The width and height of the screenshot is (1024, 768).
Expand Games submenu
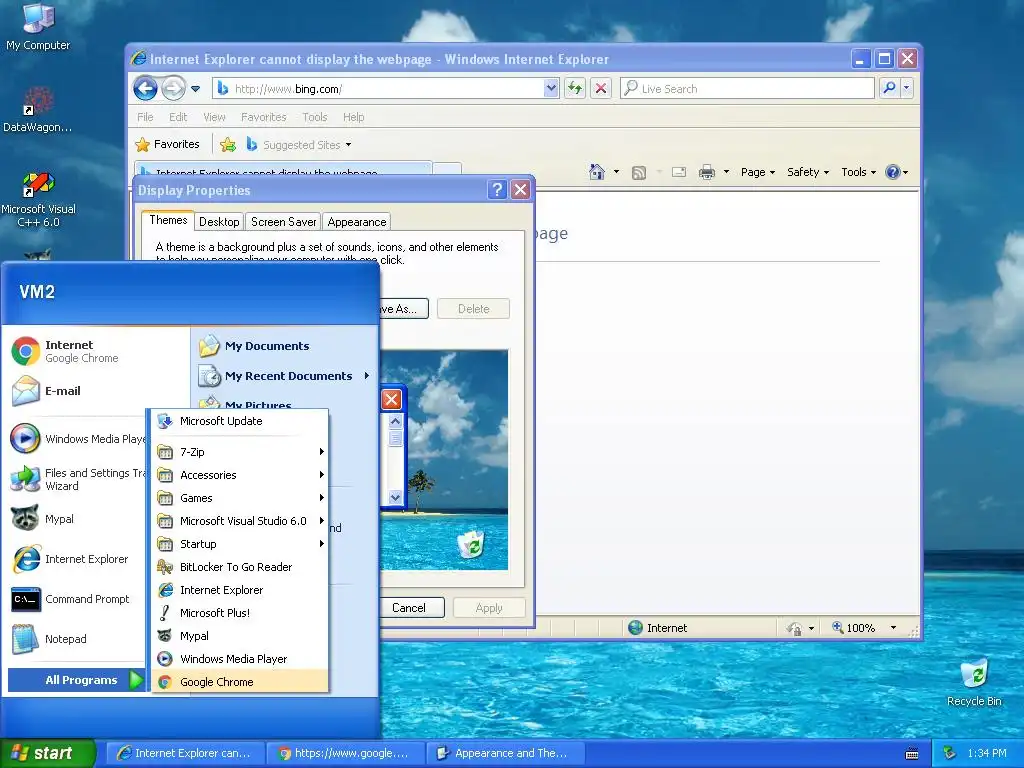coord(240,498)
